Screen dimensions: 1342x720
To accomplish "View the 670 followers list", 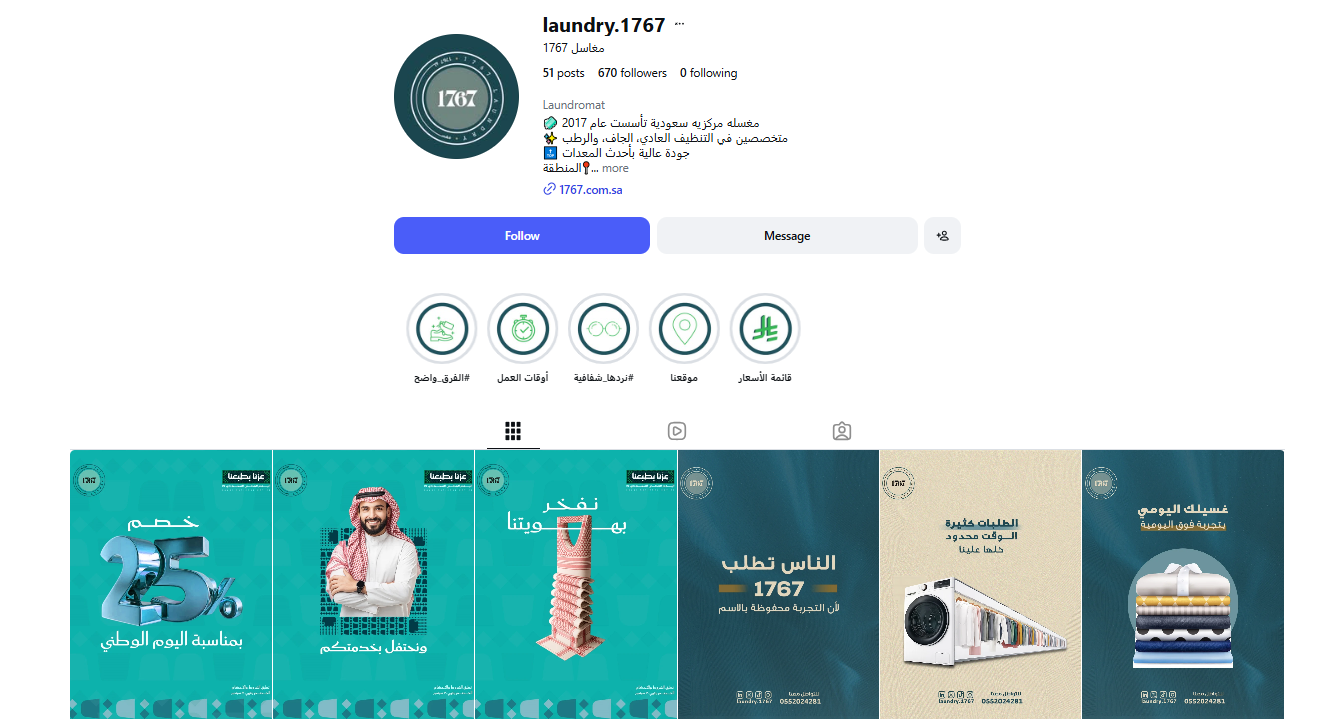I will [x=632, y=73].
